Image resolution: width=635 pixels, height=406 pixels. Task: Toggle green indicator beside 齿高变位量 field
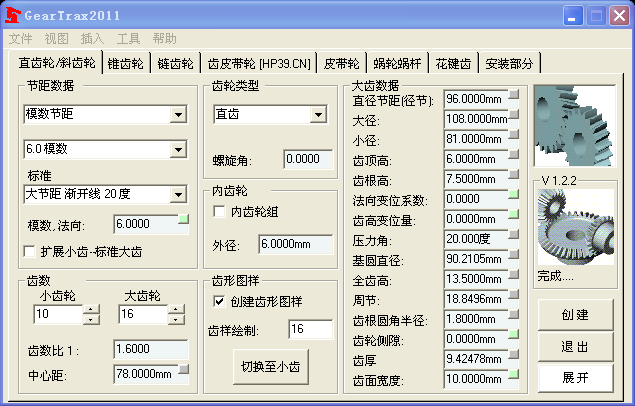[x=514, y=214]
